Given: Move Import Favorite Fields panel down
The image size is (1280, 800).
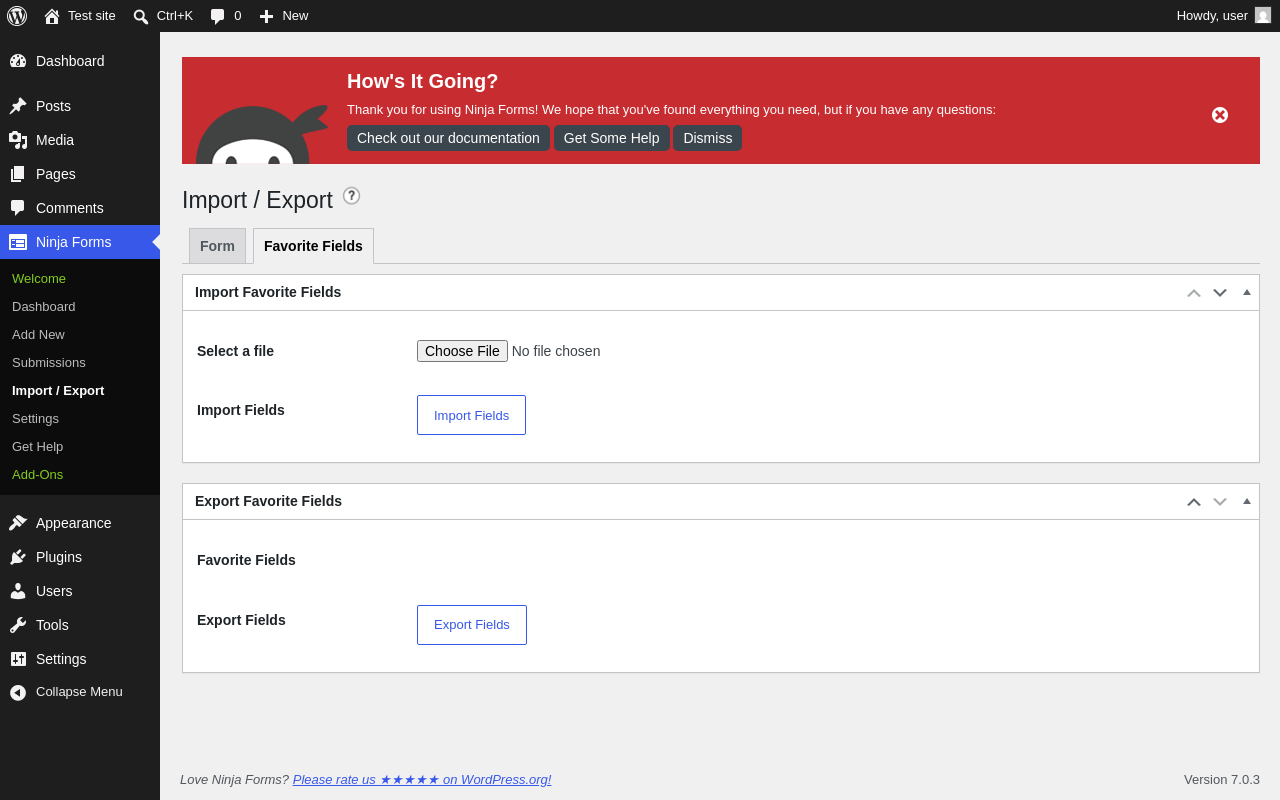Looking at the screenshot, I should tap(1220, 293).
